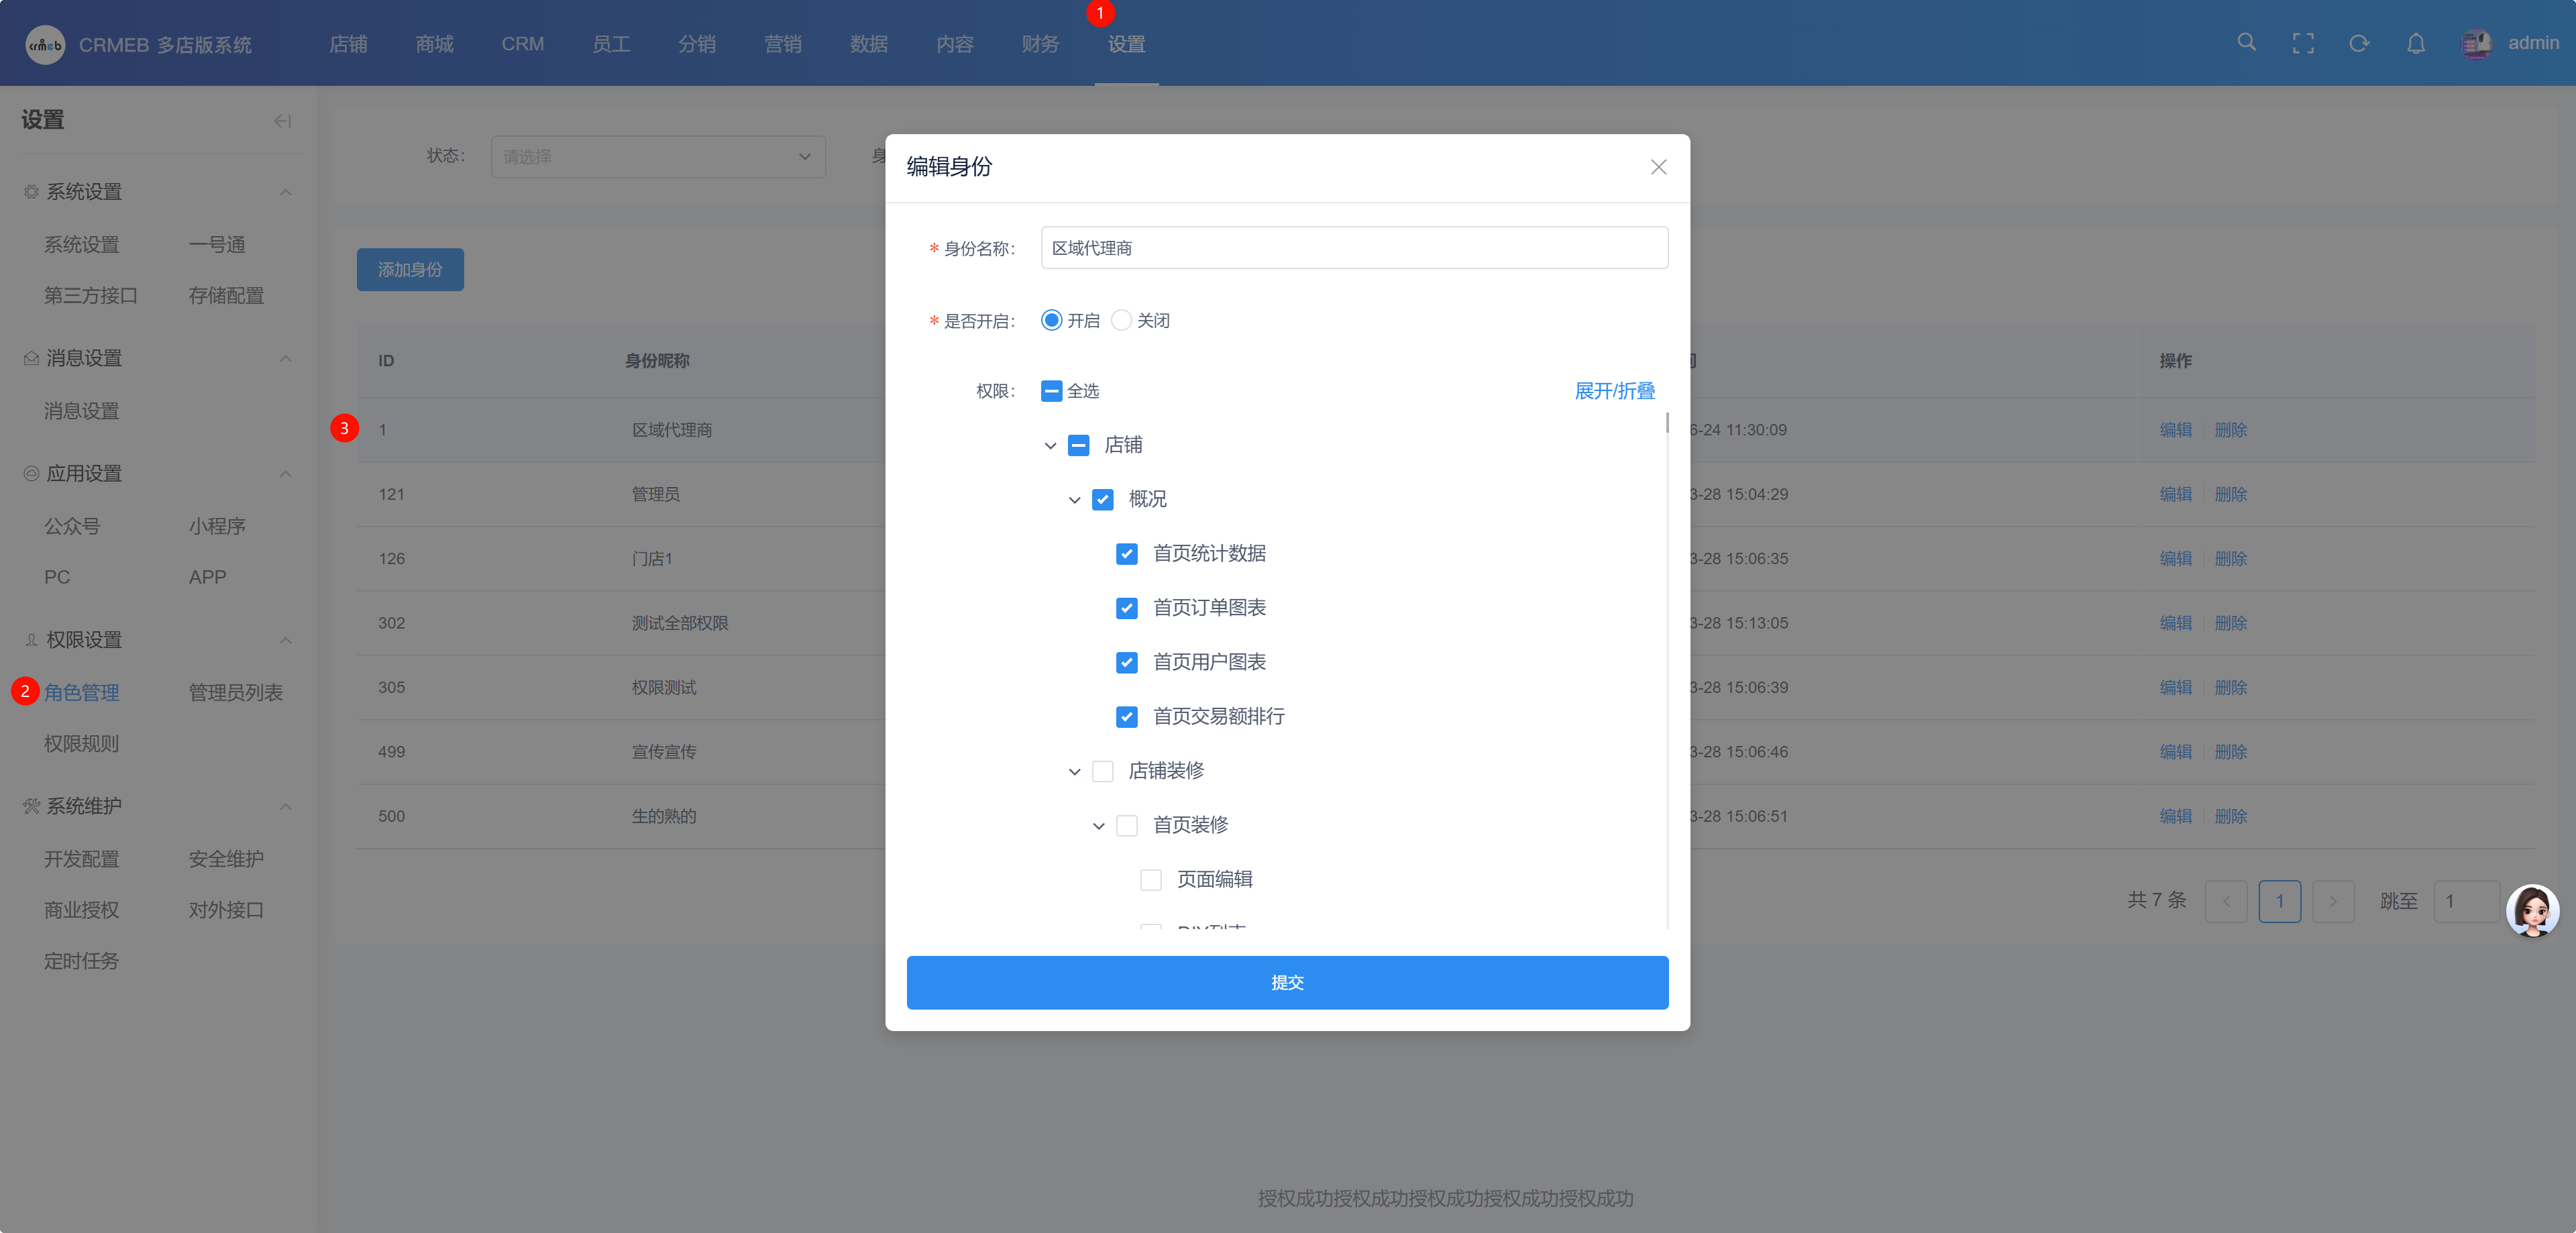The height and width of the screenshot is (1233, 2576).
Task: Uncheck the 概况 checkbox
Action: point(1102,499)
